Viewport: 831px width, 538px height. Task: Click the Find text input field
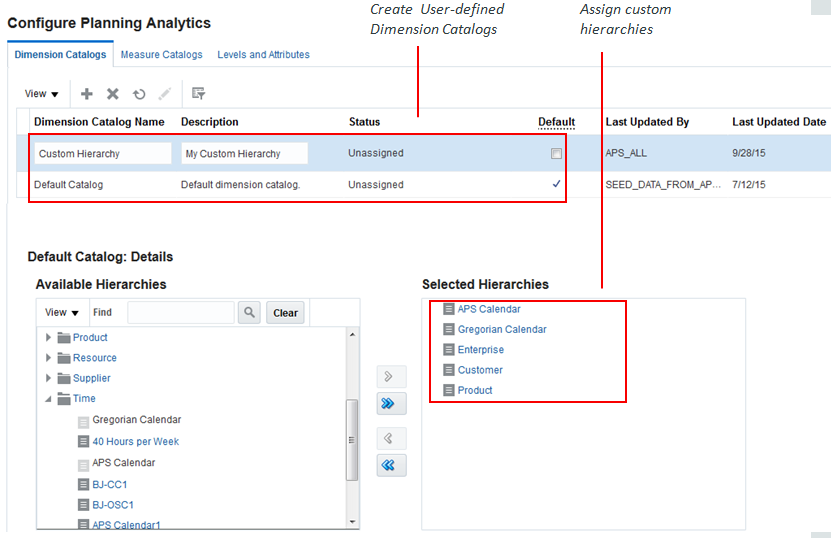pos(180,313)
